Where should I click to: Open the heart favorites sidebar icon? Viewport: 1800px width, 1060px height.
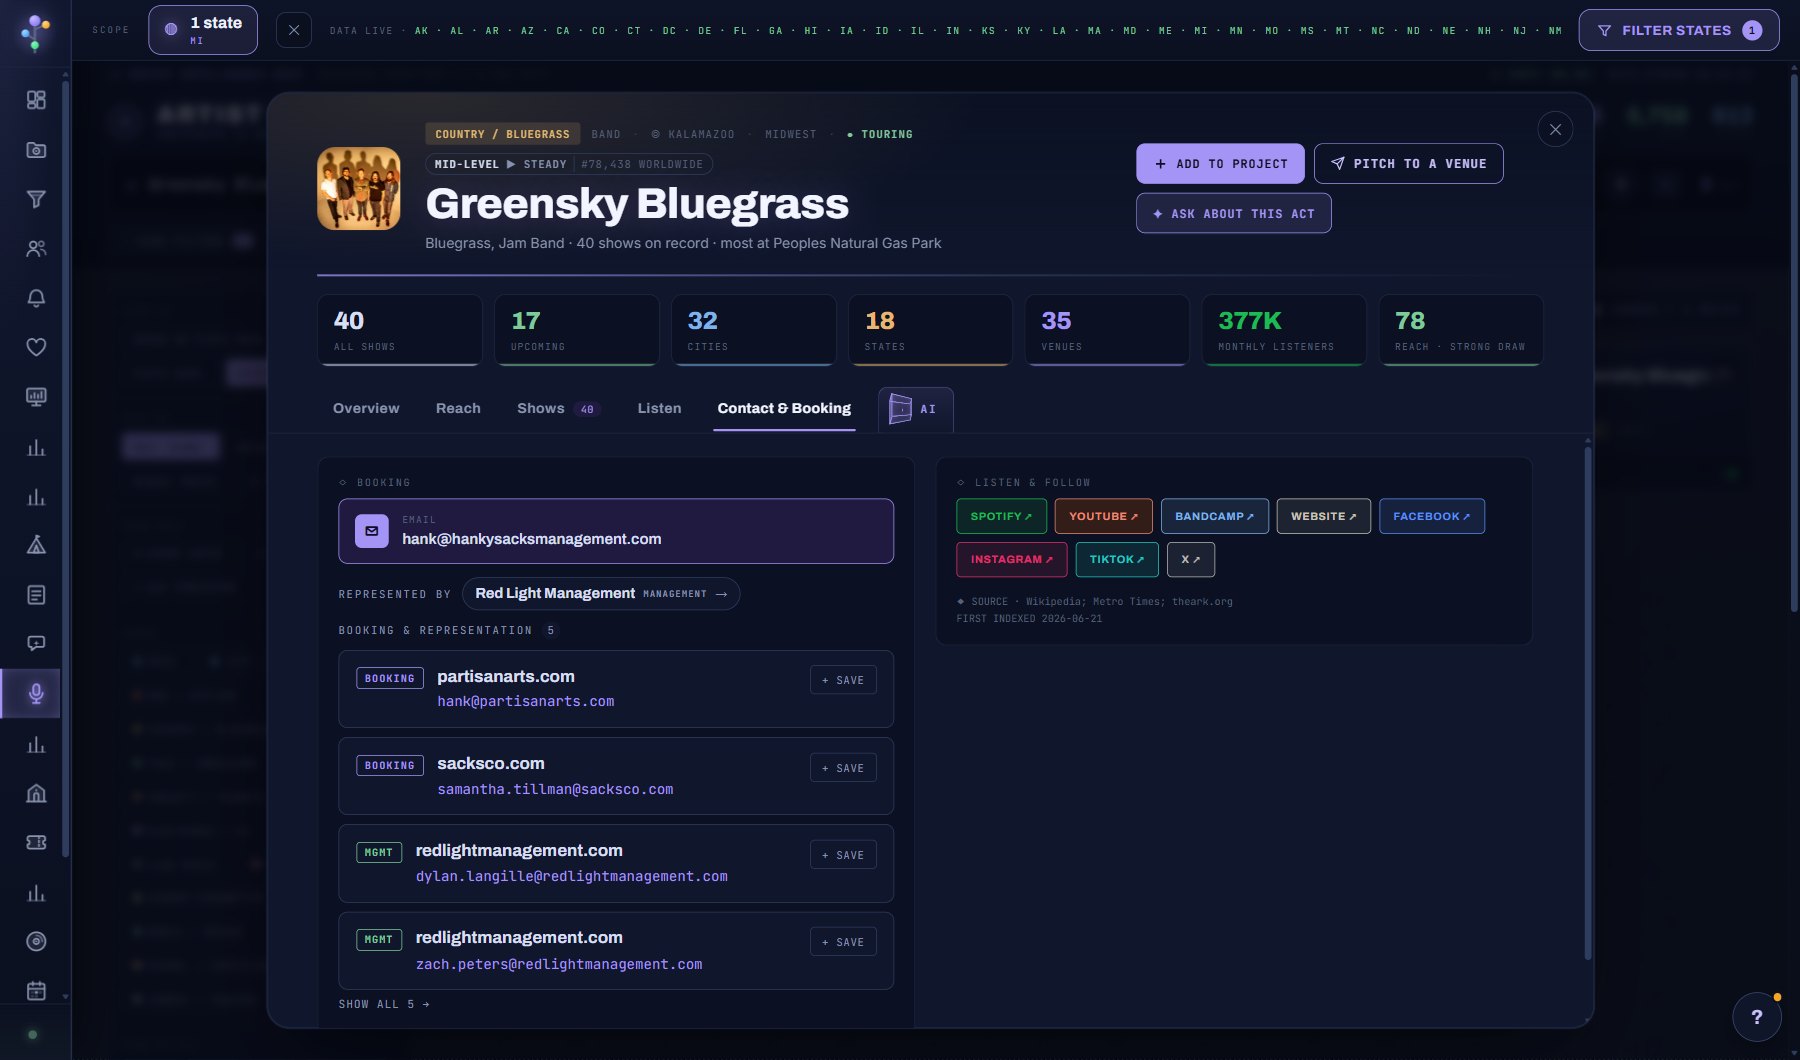pyautogui.click(x=36, y=347)
